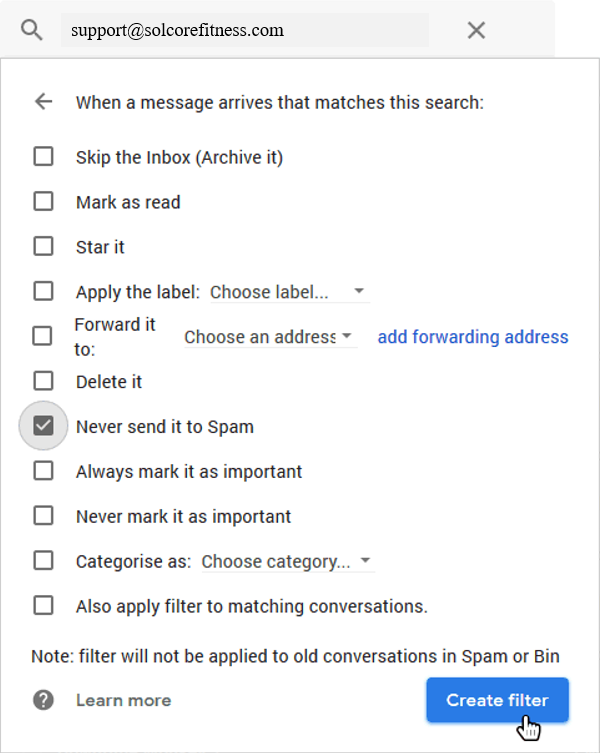600x753 pixels.
Task: Enable Also apply filter to matching conversations
Action: tap(43, 606)
